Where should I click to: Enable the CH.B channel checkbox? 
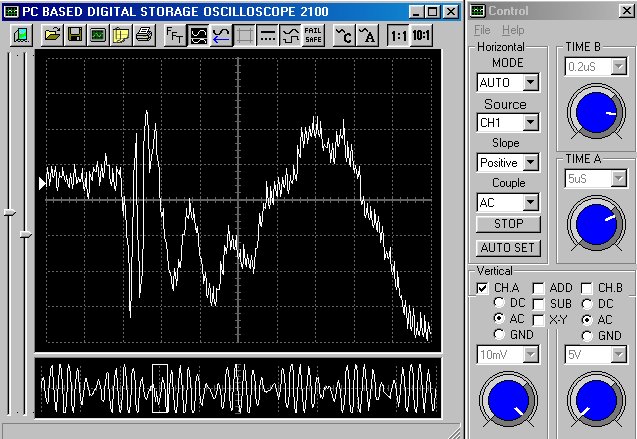pyautogui.click(x=588, y=288)
